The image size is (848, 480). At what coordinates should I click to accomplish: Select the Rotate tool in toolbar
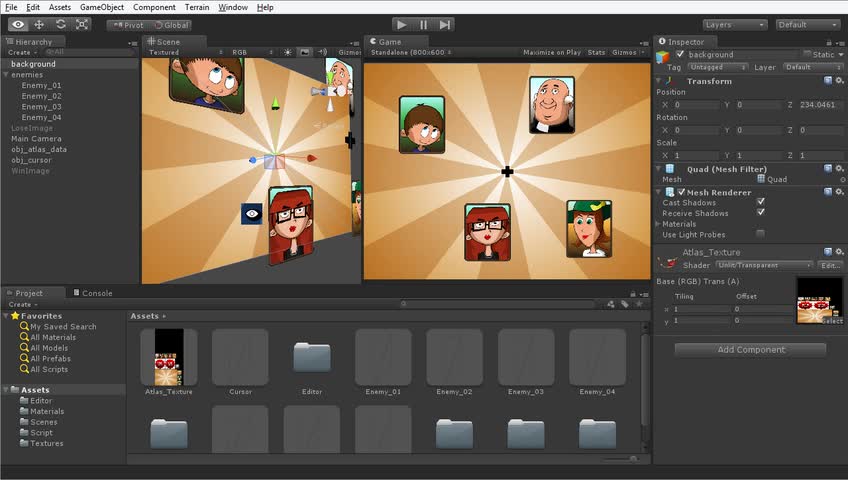(x=61, y=24)
